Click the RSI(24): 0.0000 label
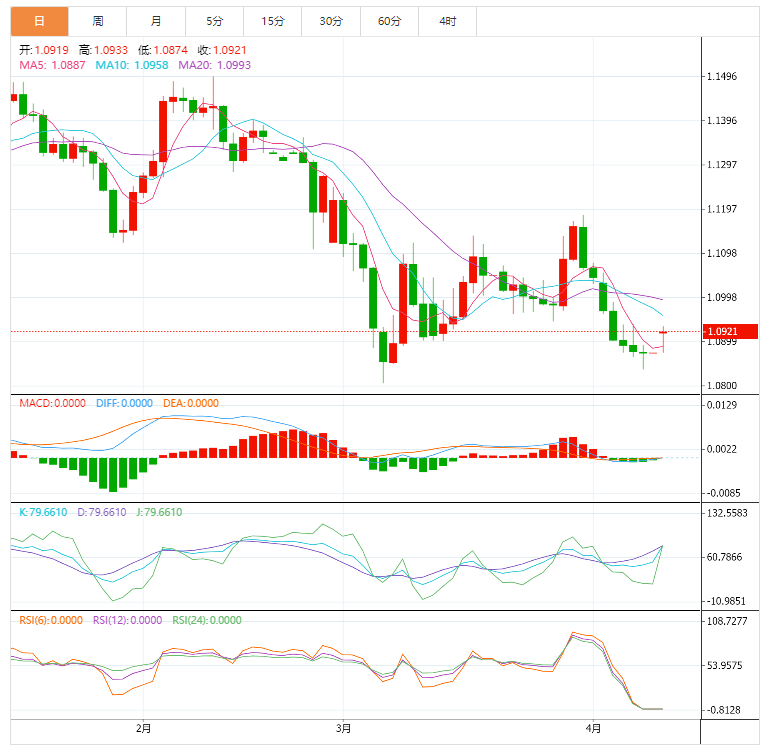Image resolution: width=770 pixels, height=752 pixels. pyautogui.click(x=207, y=620)
